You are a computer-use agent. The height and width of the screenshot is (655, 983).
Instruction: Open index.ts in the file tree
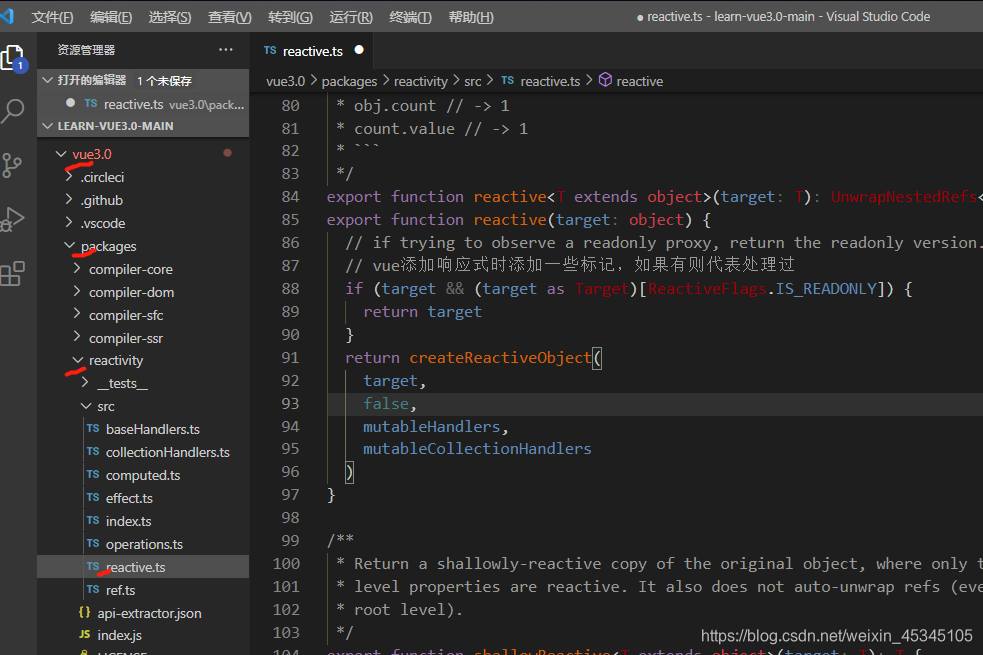(129, 521)
